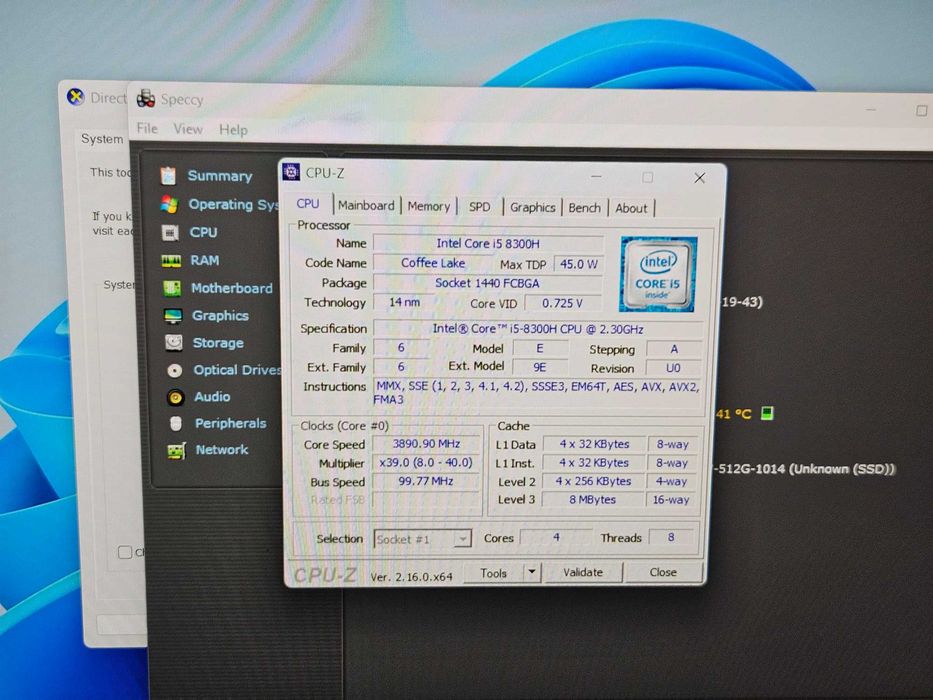Open the Help menu in Speccy

pos(233,130)
